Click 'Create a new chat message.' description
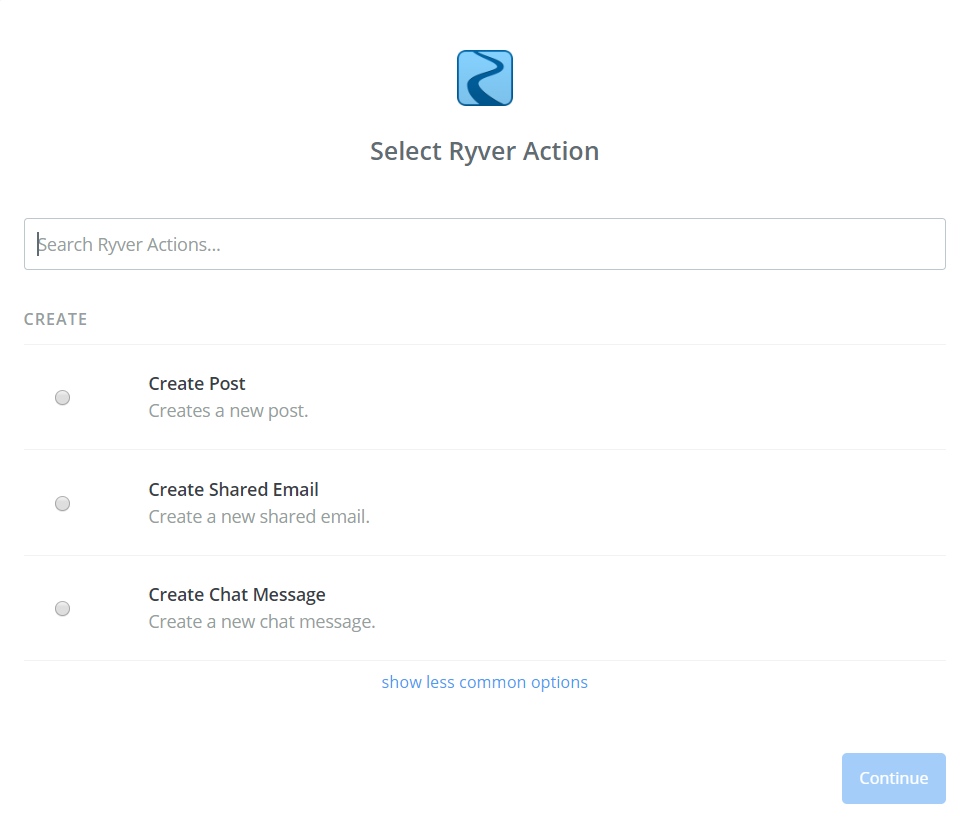This screenshot has width=961, height=839. 262,622
